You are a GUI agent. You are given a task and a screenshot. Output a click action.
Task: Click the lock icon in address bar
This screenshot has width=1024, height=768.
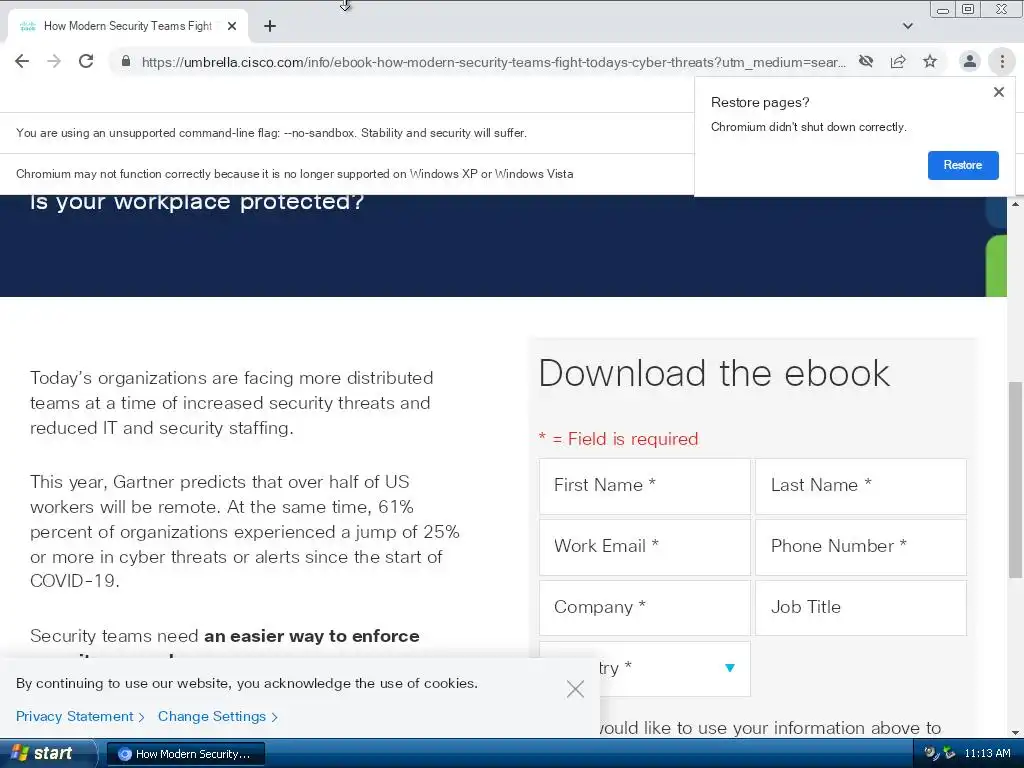[x=126, y=61]
